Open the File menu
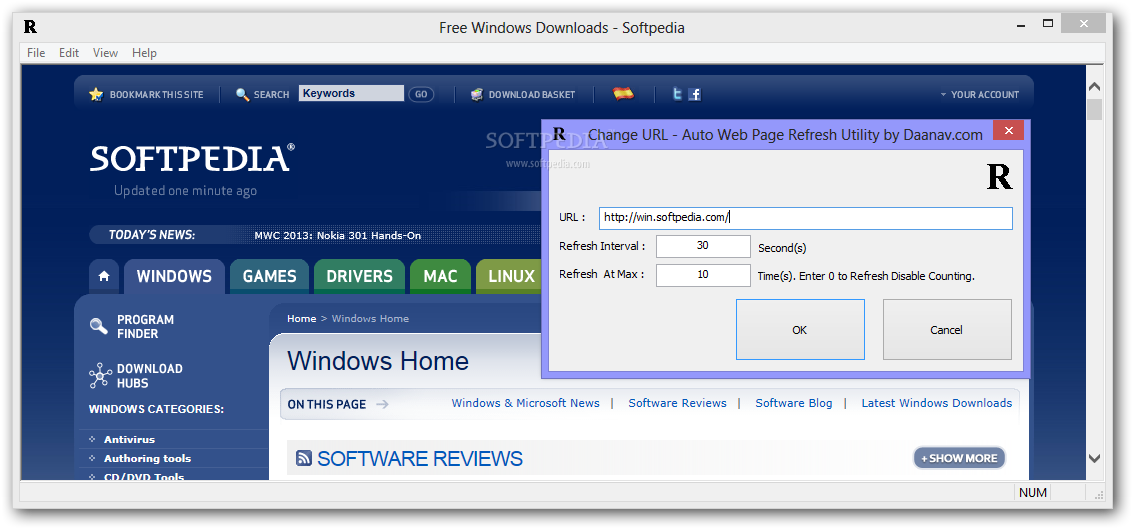 (36, 53)
